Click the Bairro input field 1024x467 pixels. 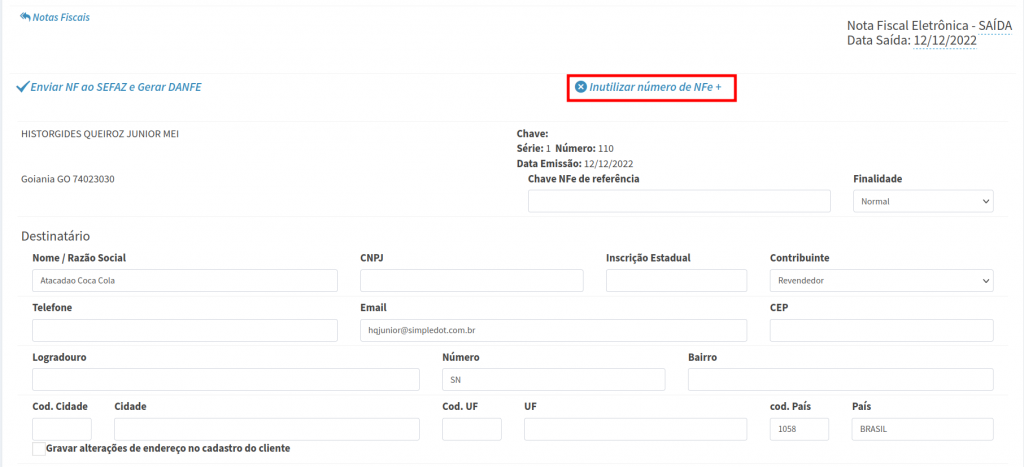pyautogui.click(x=840, y=380)
